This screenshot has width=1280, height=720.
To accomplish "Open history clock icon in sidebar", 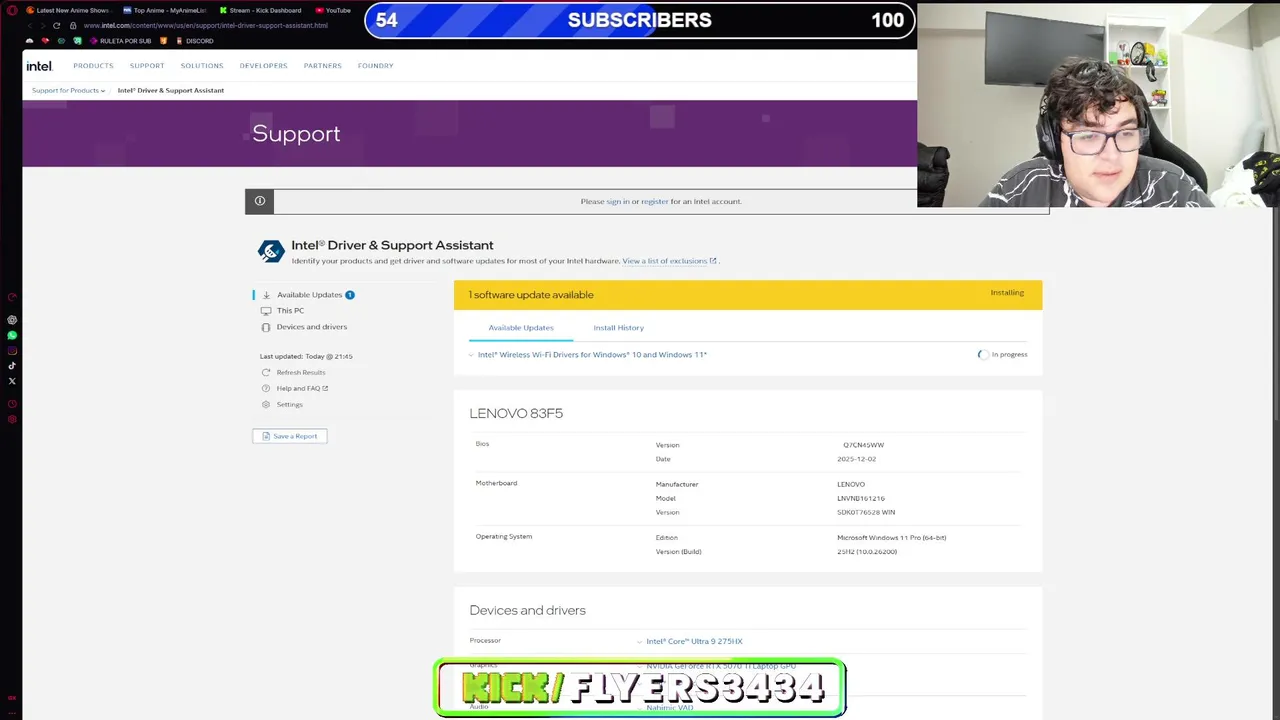I will [12, 404].
